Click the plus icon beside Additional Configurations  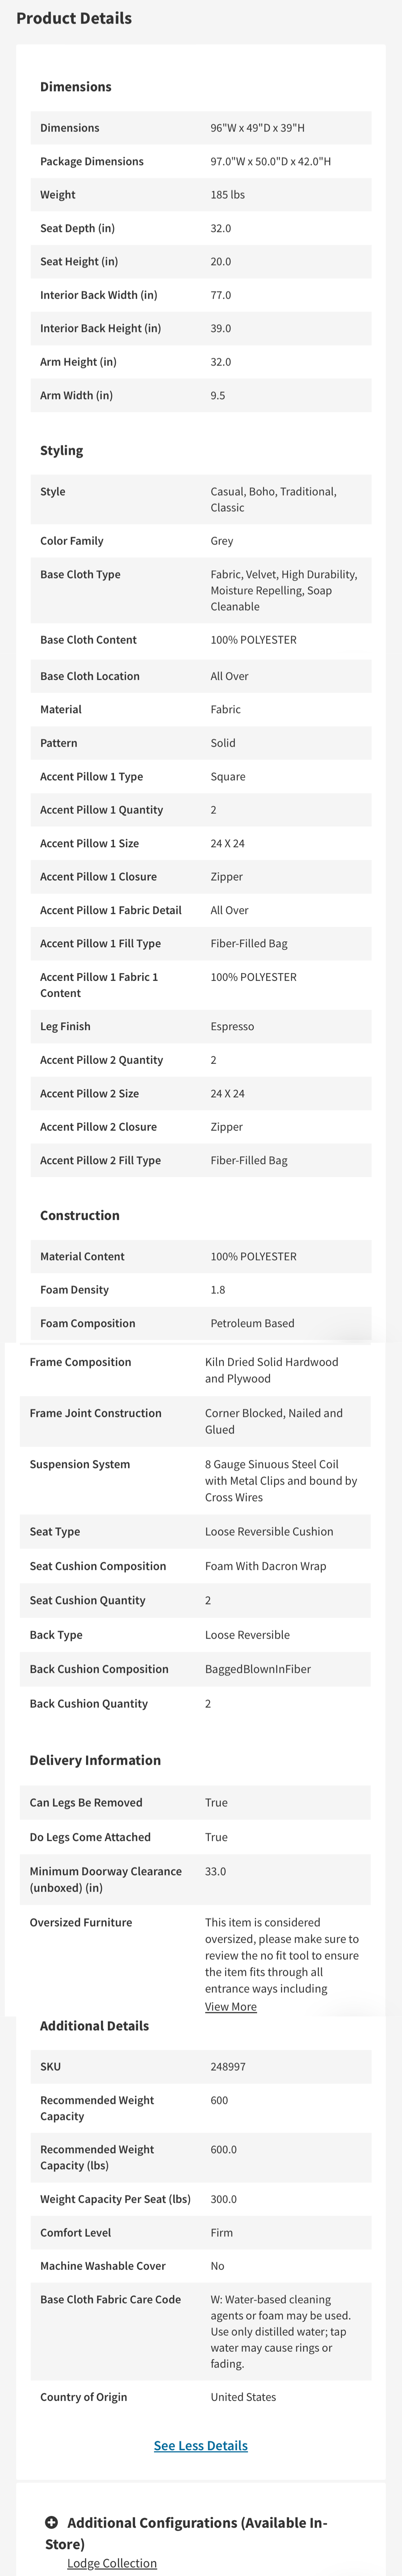(52, 2522)
